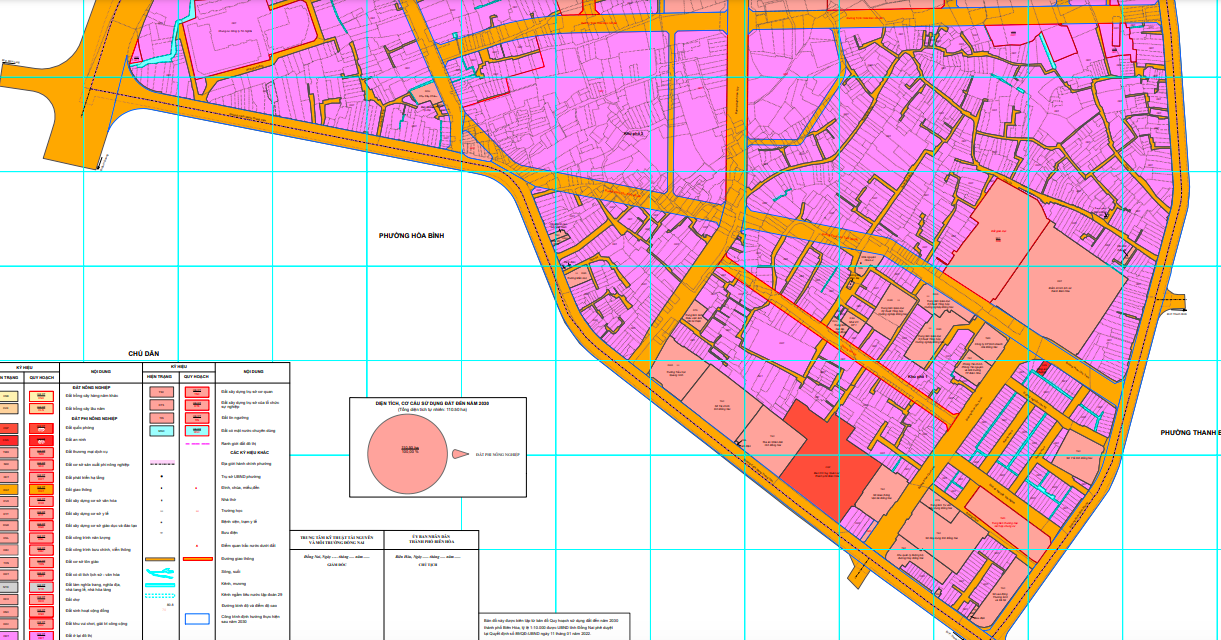Click legend row 'Đất xây dựng cơ sở y tế'
1221x640 pixels.
coord(87,514)
